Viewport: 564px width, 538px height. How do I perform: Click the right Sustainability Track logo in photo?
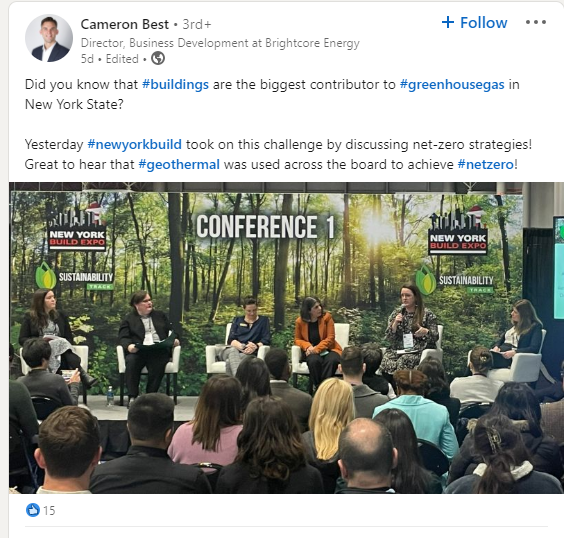point(455,280)
